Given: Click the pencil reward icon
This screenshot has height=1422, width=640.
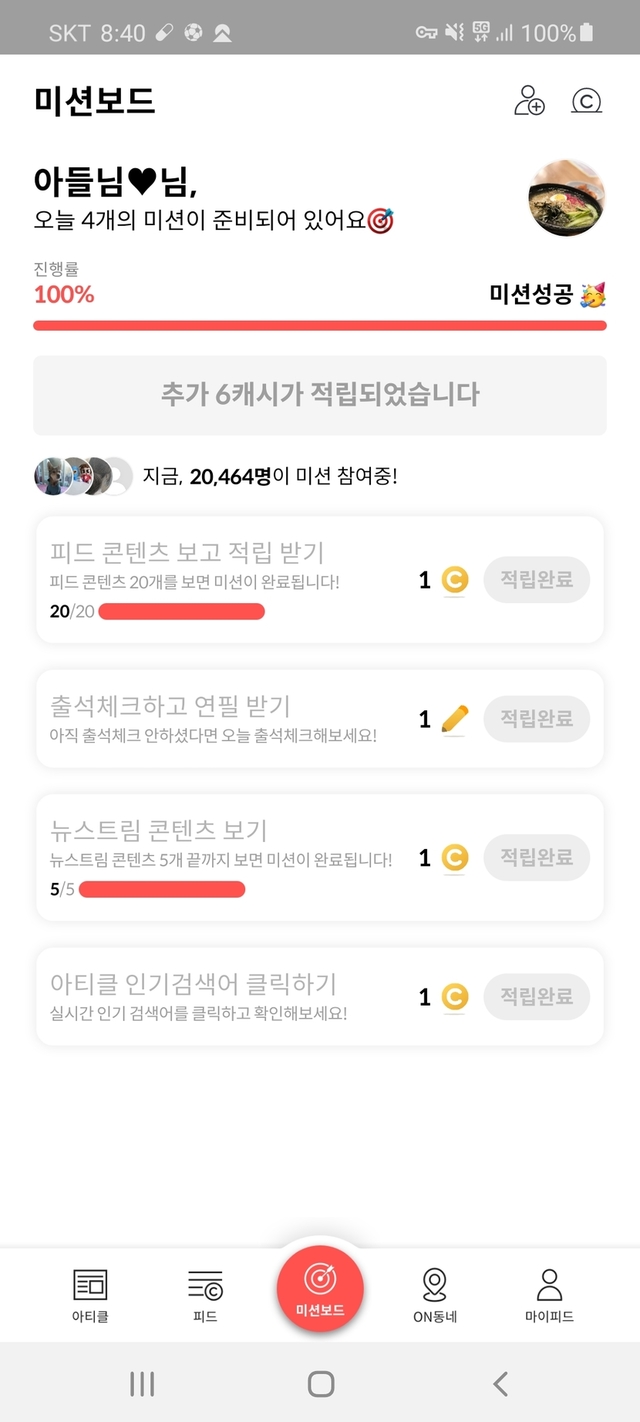Looking at the screenshot, I should 454,719.
